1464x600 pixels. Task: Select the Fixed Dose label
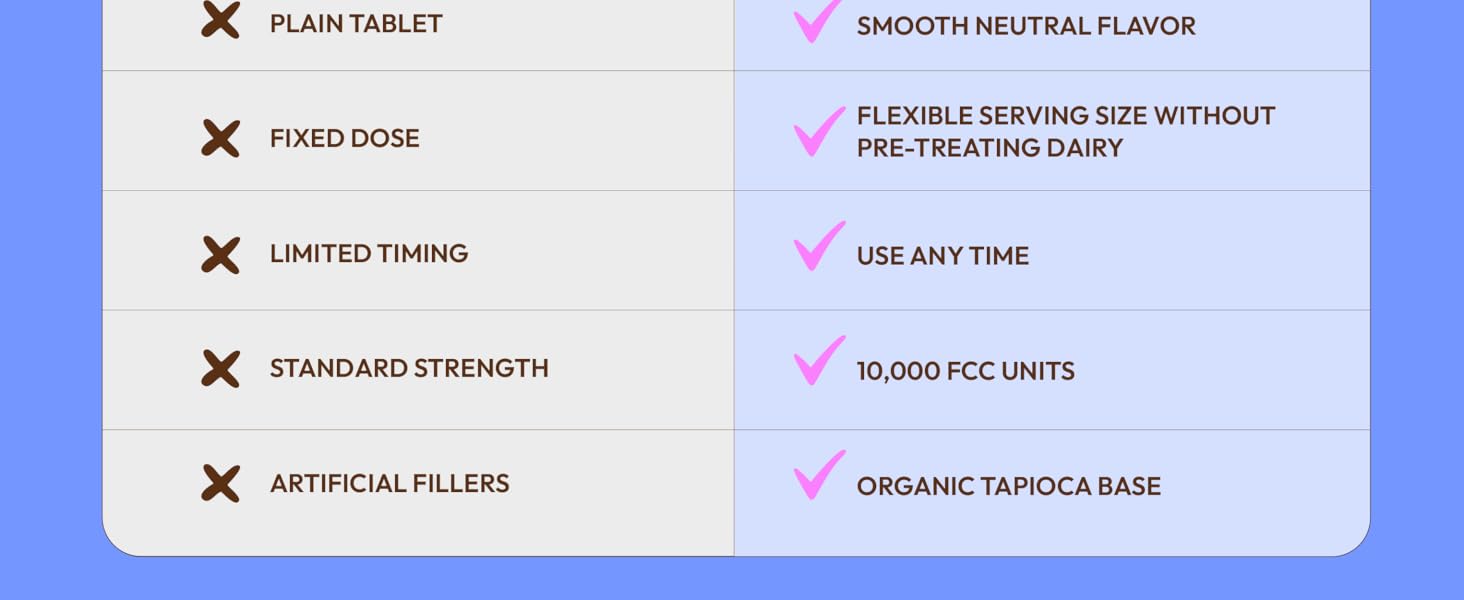(345, 138)
